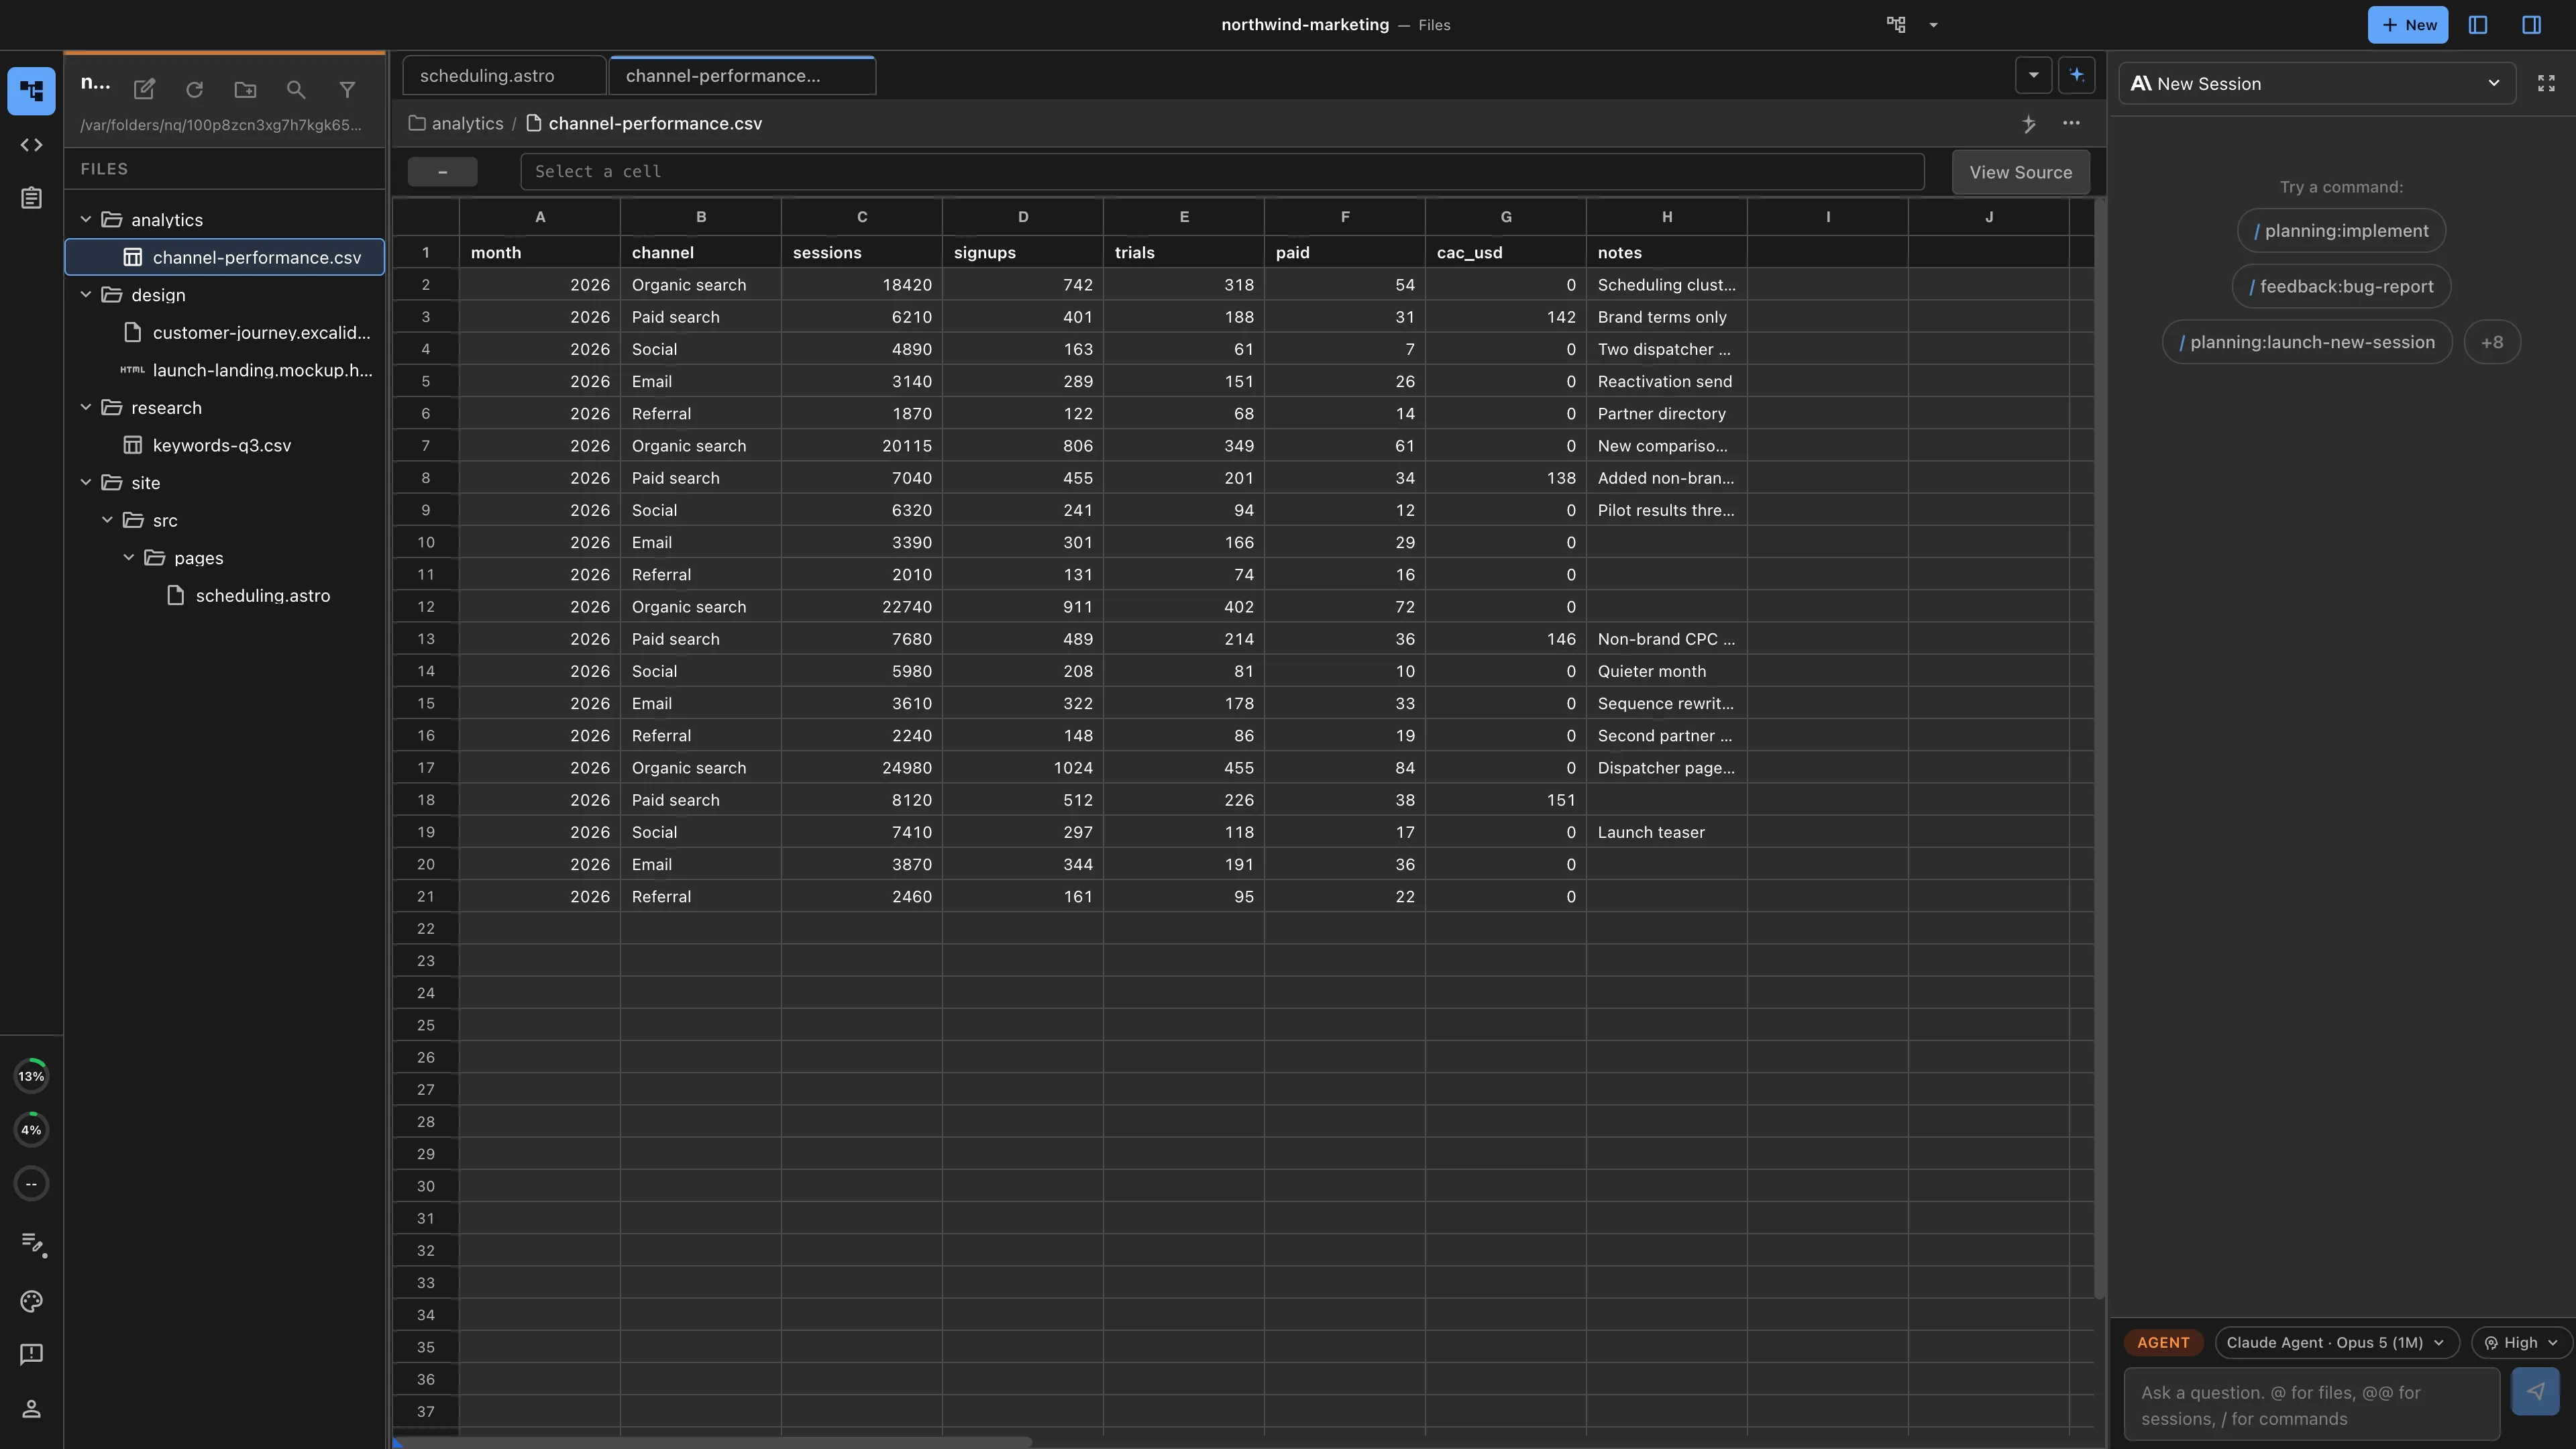Image resolution: width=2576 pixels, height=1449 pixels.
Task: Open the workspace tree view icon
Action: coord(31,91)
